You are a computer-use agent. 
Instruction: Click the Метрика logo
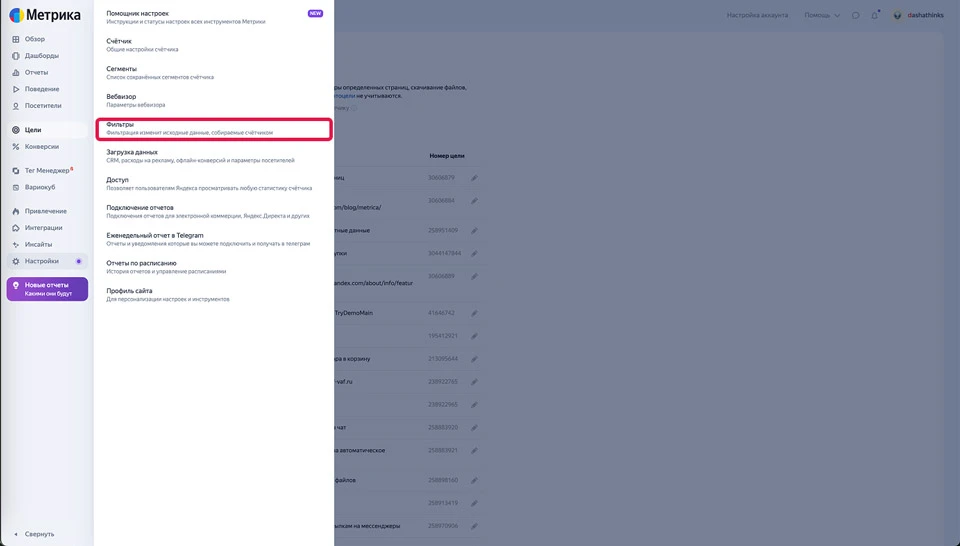pyautogui.click(x=45, y=15)
